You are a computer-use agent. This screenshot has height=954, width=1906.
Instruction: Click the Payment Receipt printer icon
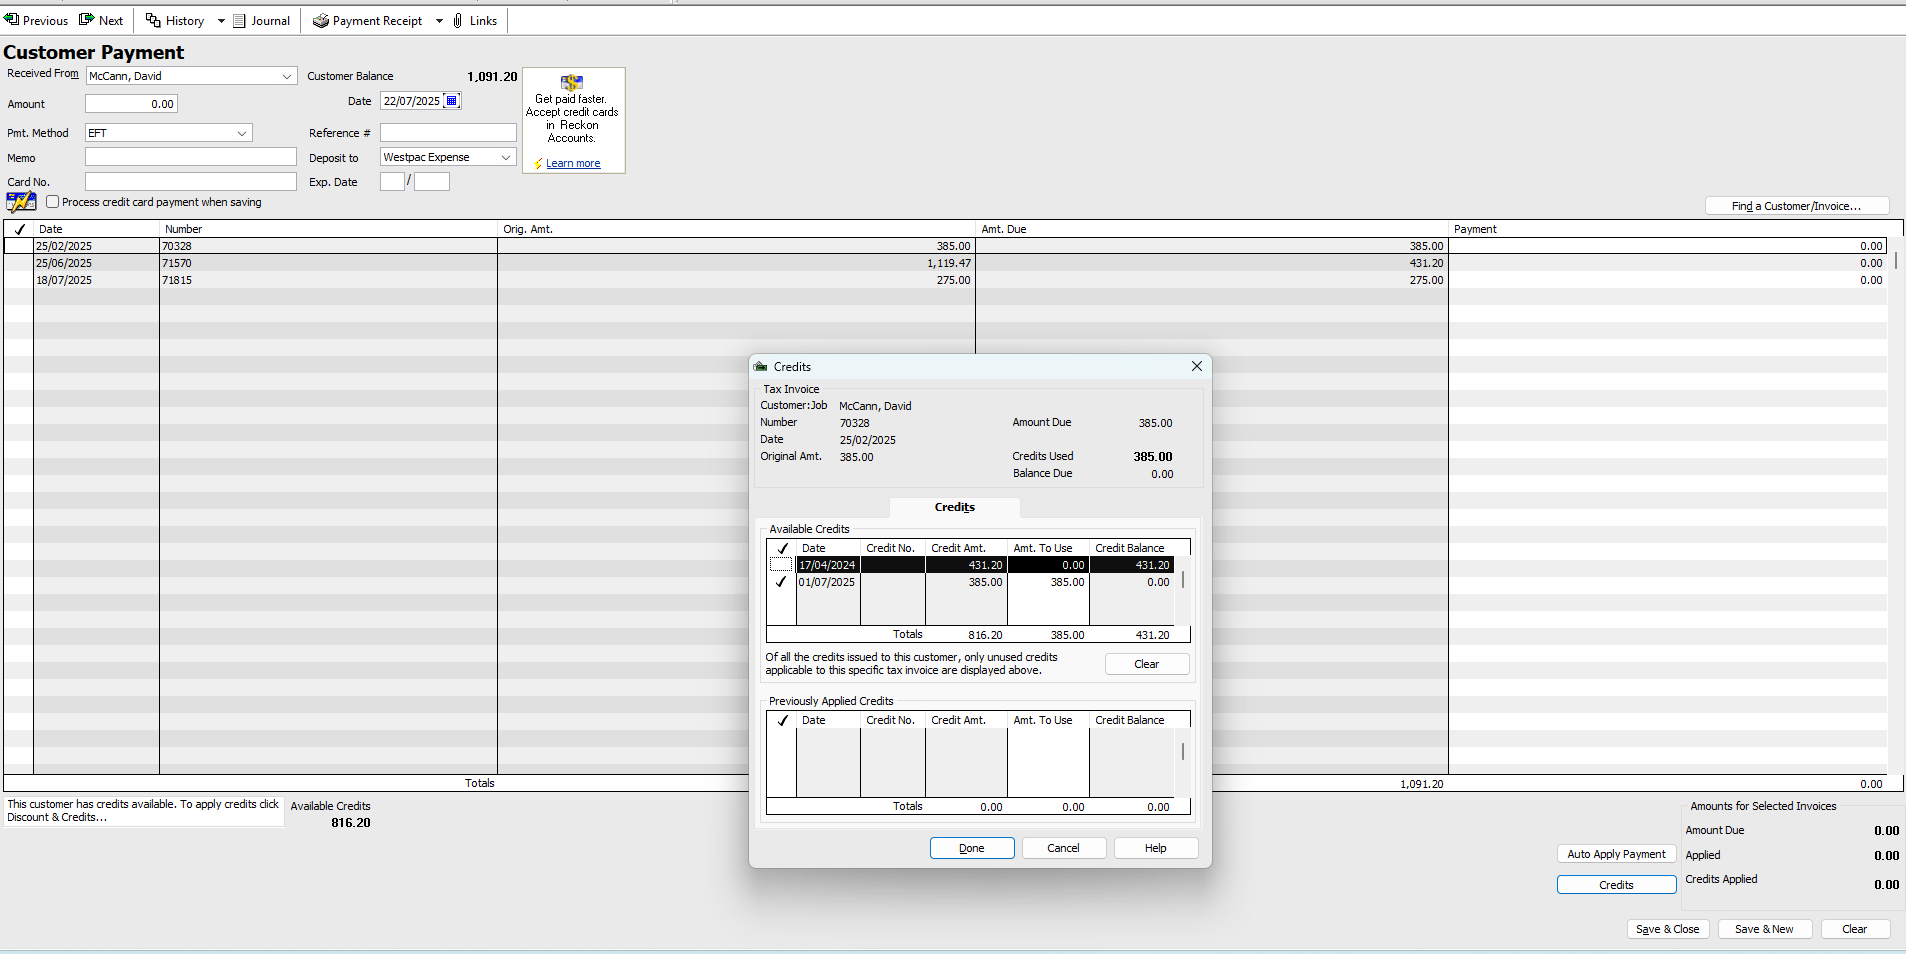[x=321, y=20]
